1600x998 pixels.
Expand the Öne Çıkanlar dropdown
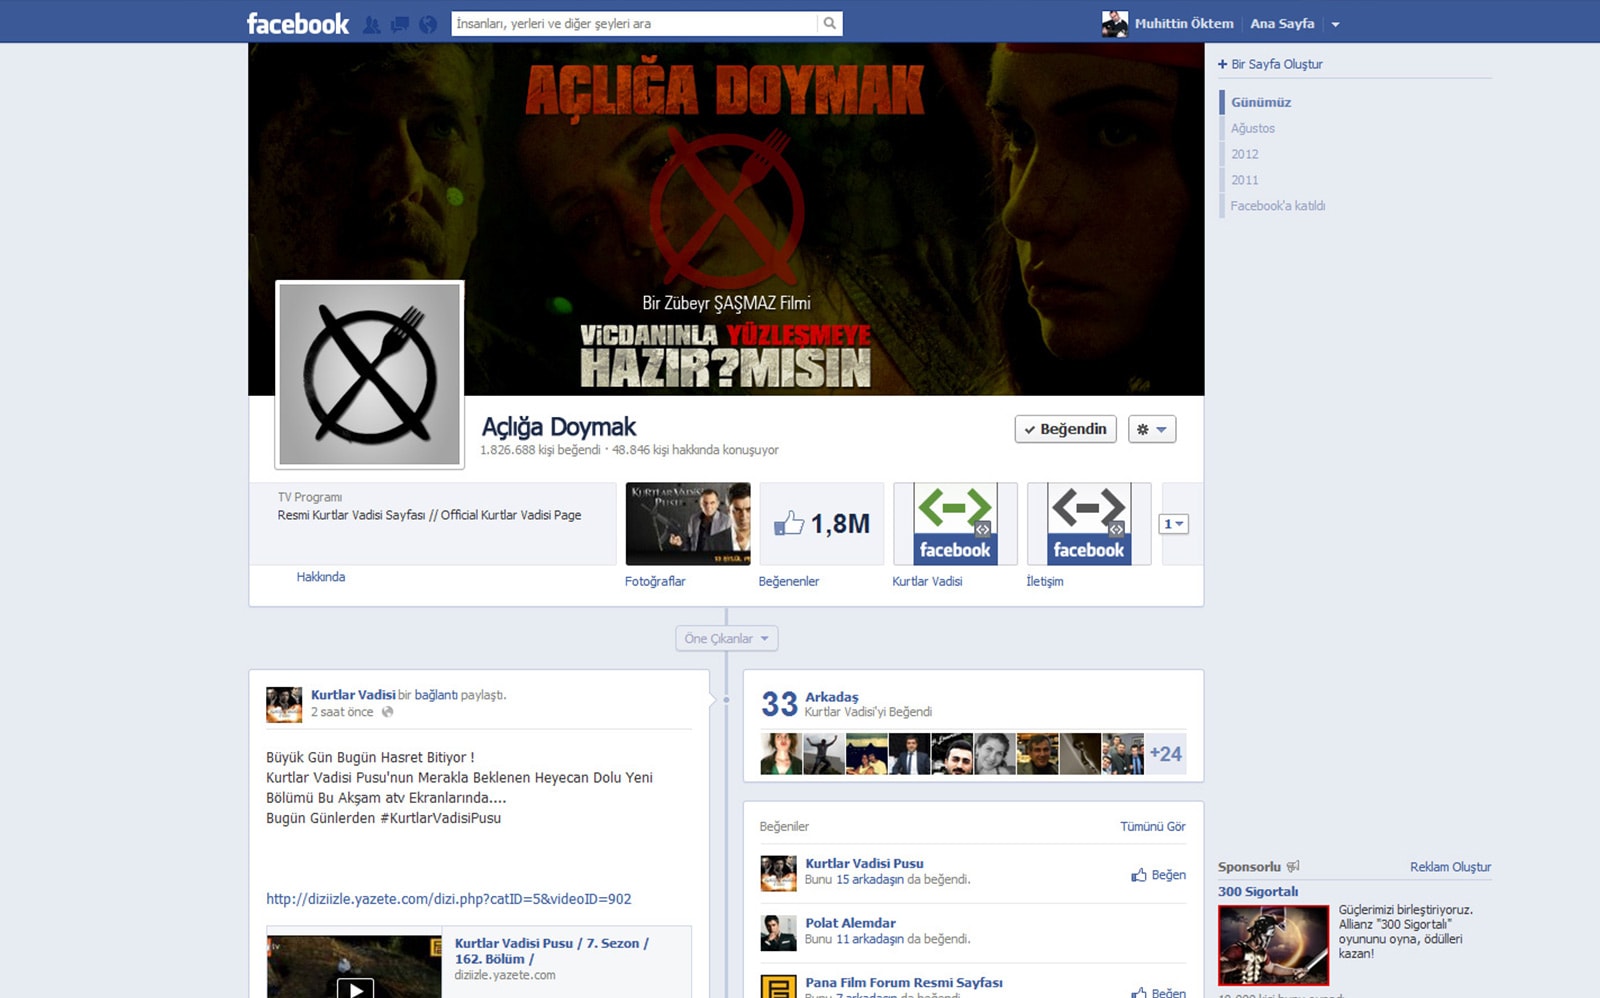726,639
